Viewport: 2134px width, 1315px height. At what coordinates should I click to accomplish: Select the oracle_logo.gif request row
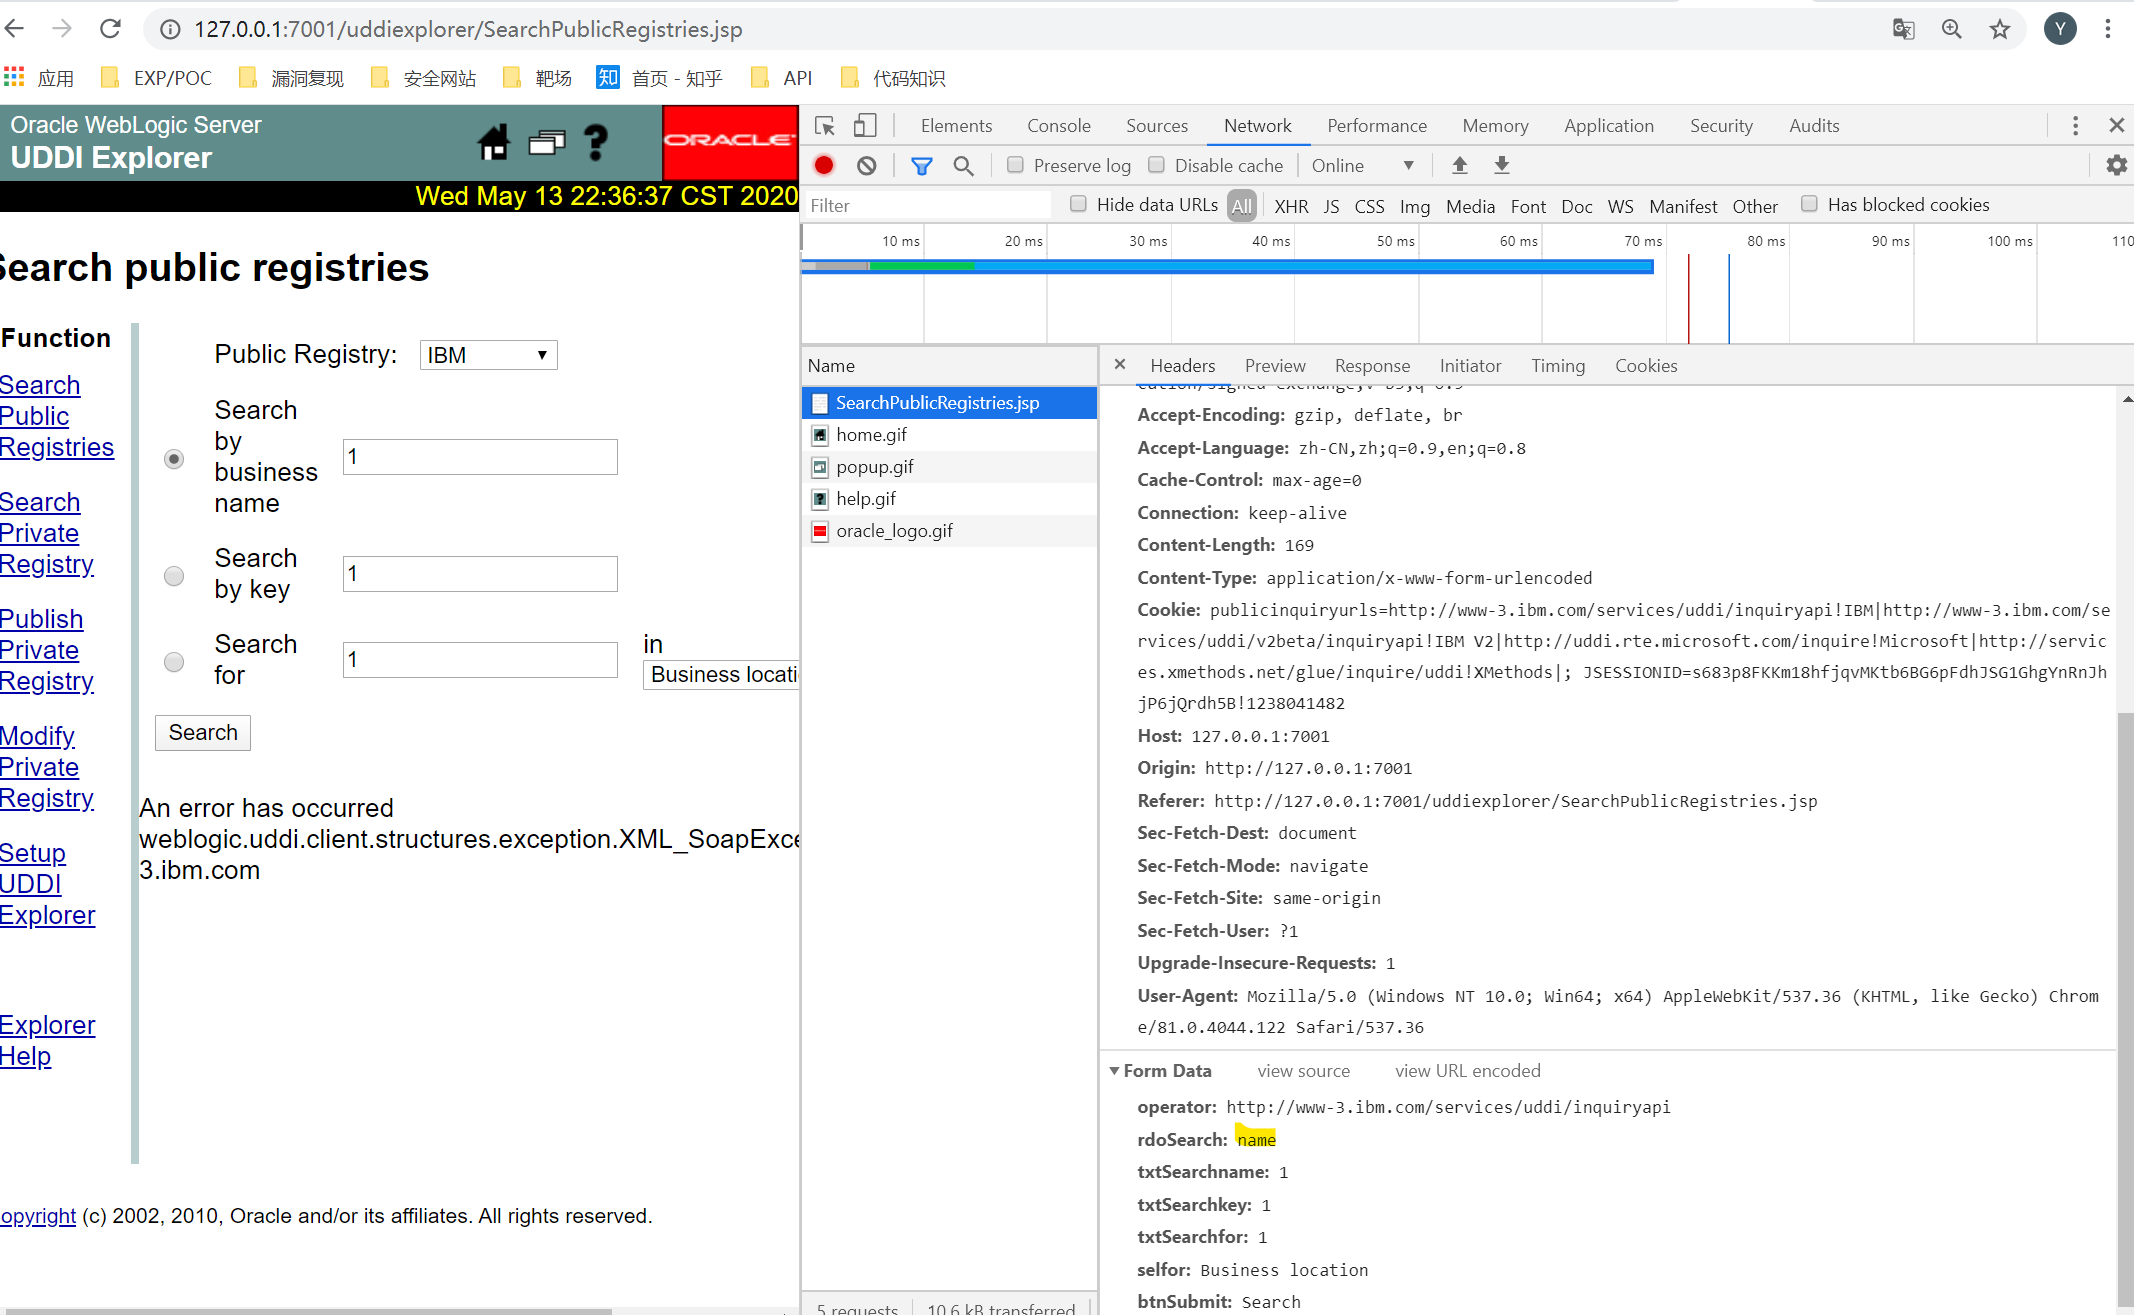[x=949, y=531]
